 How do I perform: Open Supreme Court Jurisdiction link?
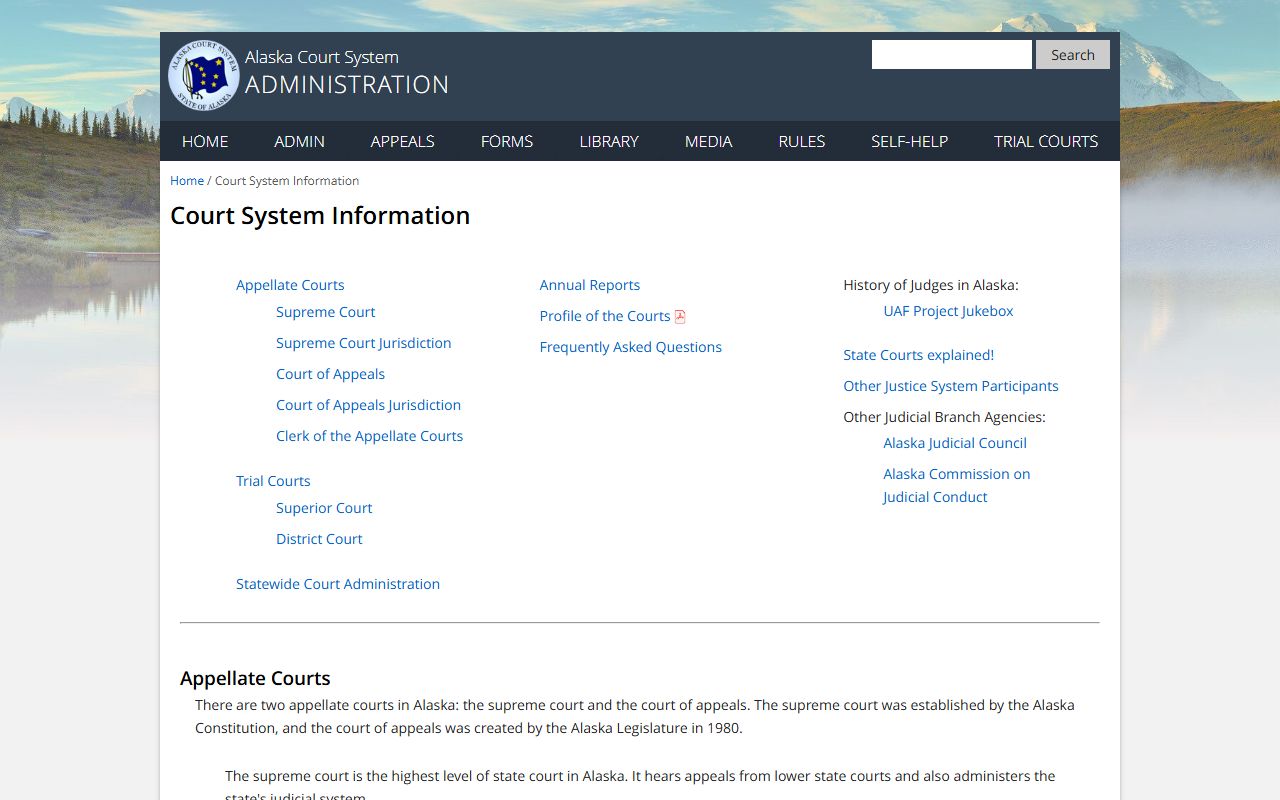364,343
